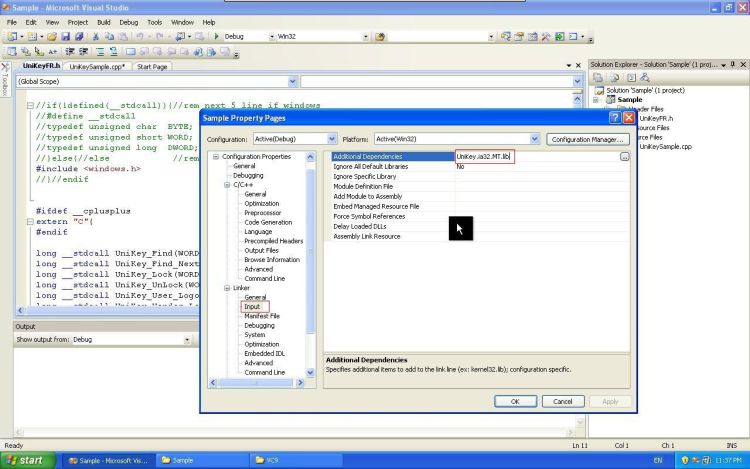Open the Build menu
Image resolution: width=750 pixels, height=469 pixels.
coord(104,22)
